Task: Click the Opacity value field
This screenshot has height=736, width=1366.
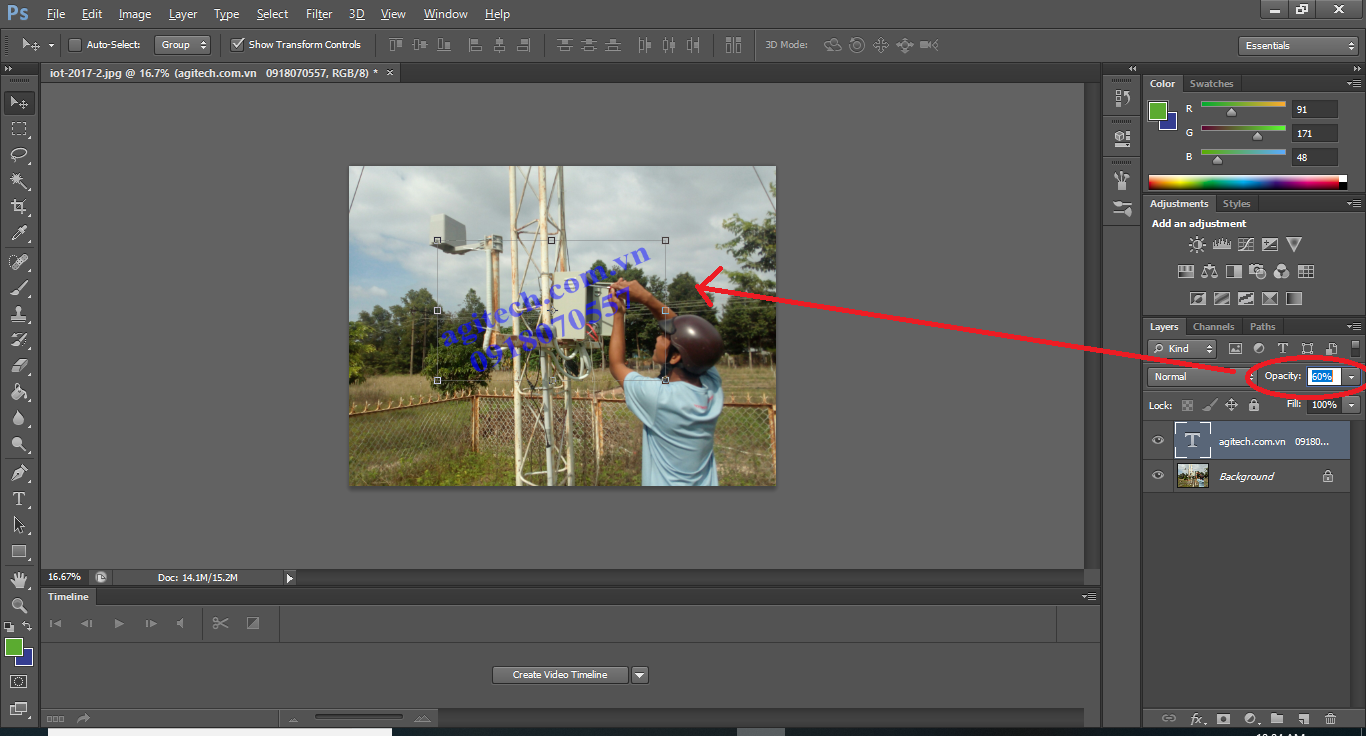Action: (x=1324, y=377)
